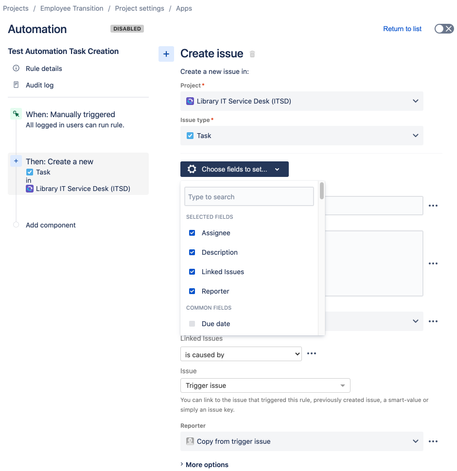Click the field list scrollbar thumb

(321, 191)
